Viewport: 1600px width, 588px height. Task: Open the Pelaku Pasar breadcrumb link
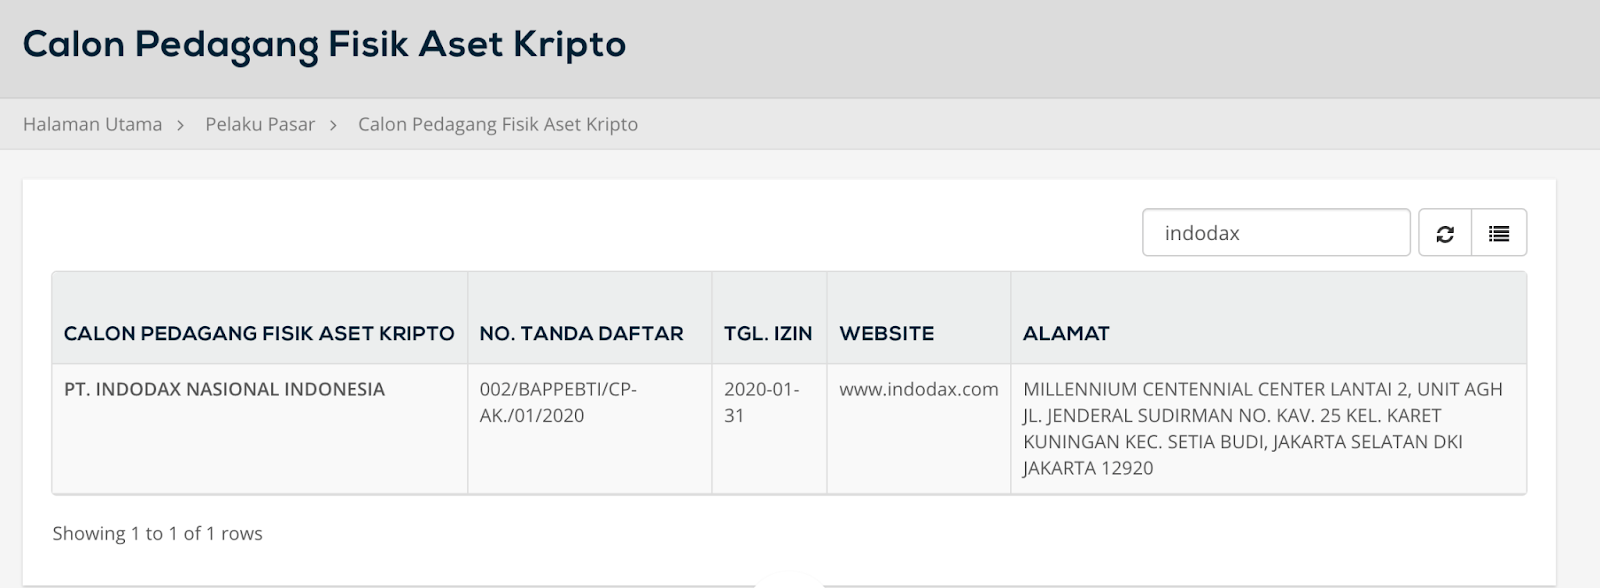click(260, 124)
